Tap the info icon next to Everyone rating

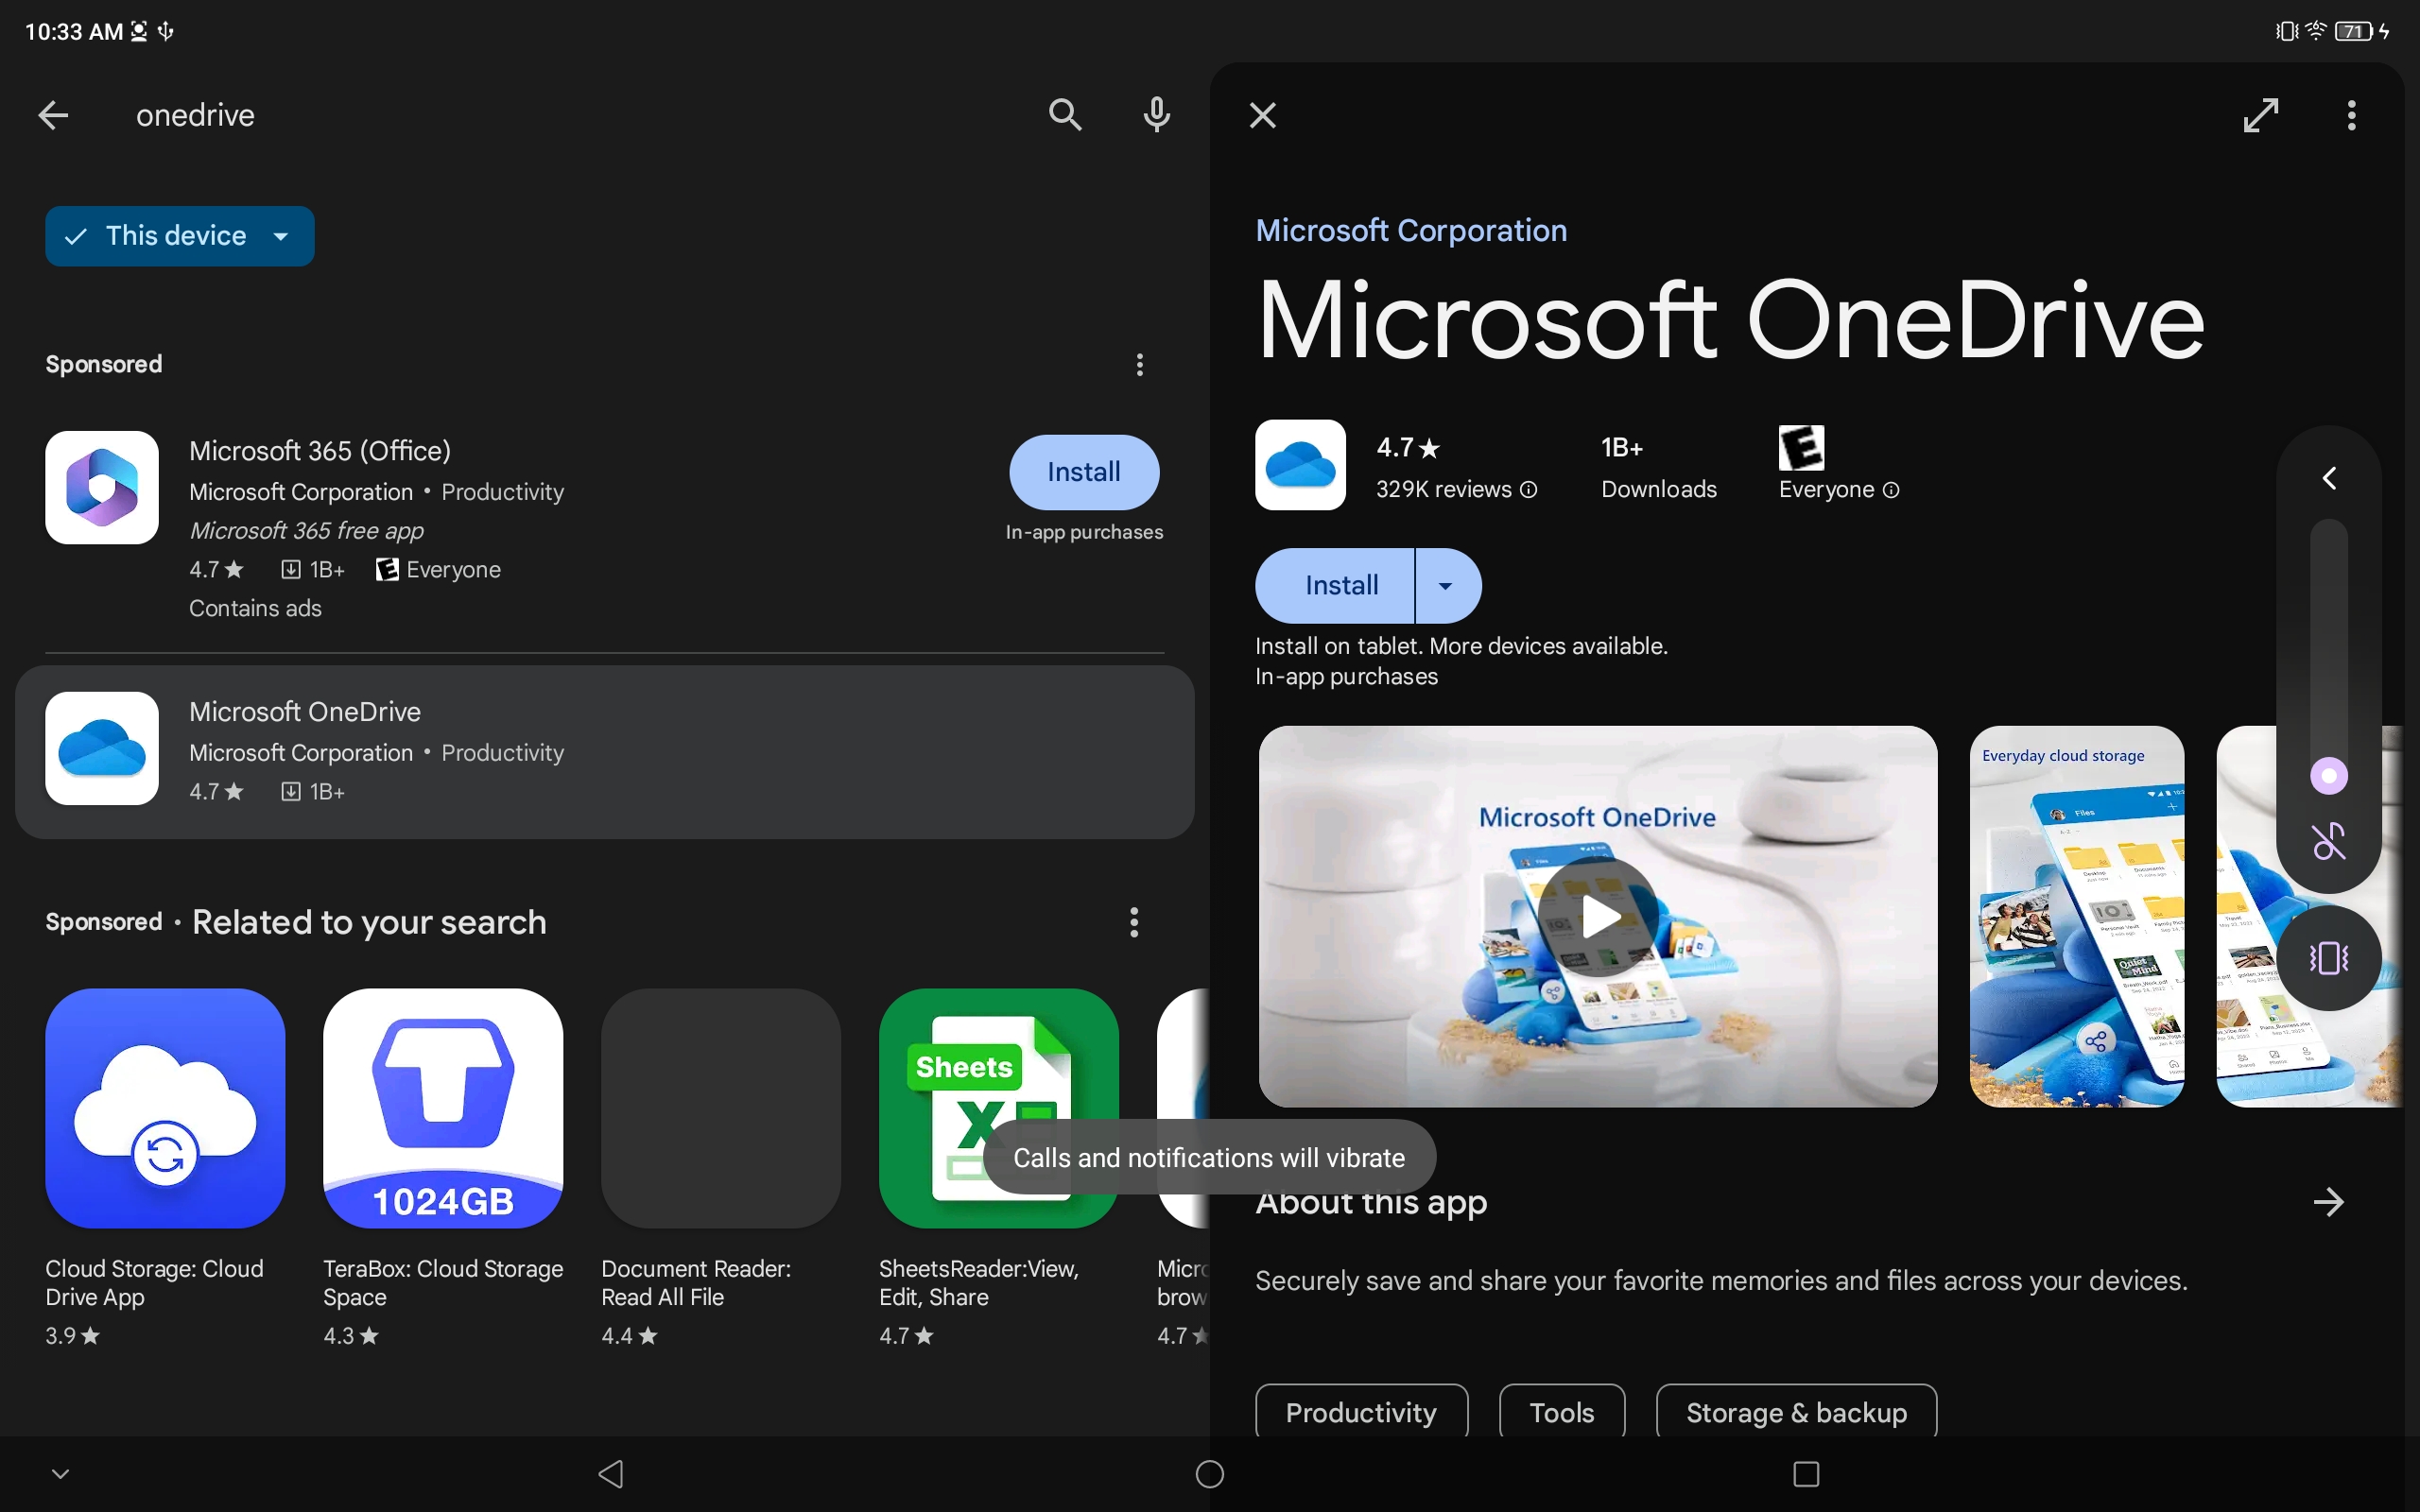coord(1891,490)
